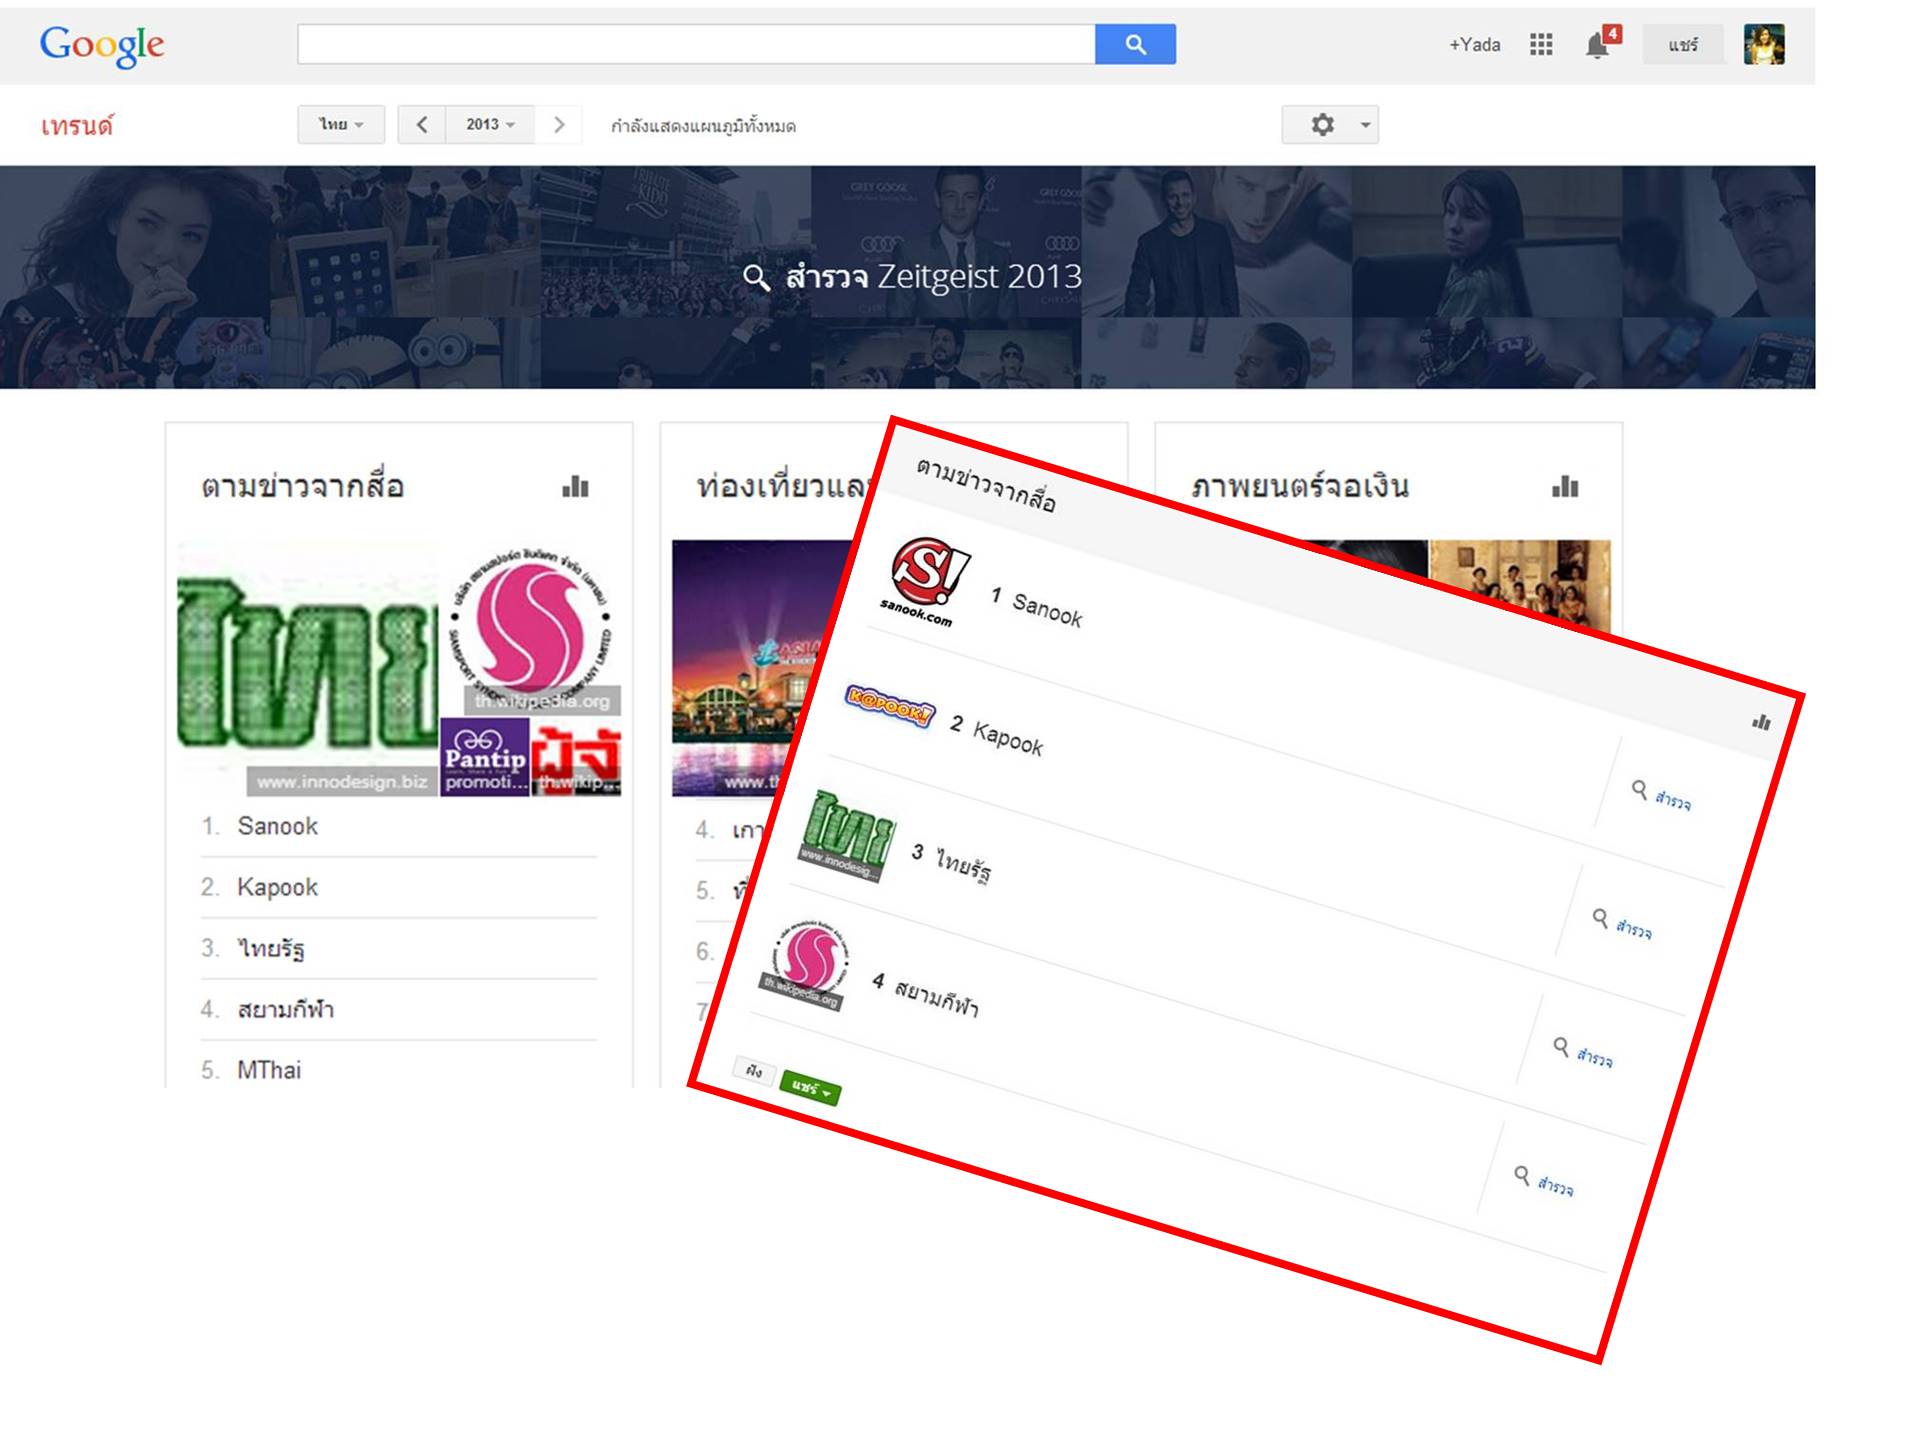This screenshot has width=1920, height=1440.
Task: Open the +Yada profile link
Action: pyautogui.click(x=1475, y=44)
